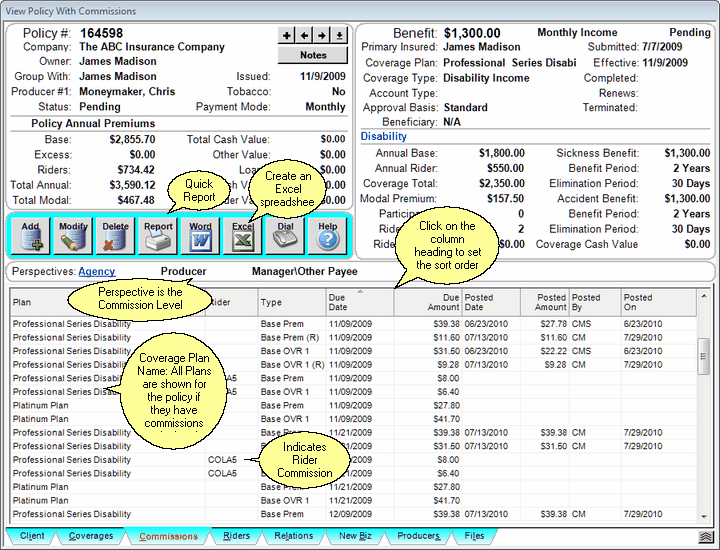The height and width of the screenshot is (550, 720).
Task: Click the vertical scrollbar thumb in the grid
Action: pyautogui.click(x=703, y=356)
